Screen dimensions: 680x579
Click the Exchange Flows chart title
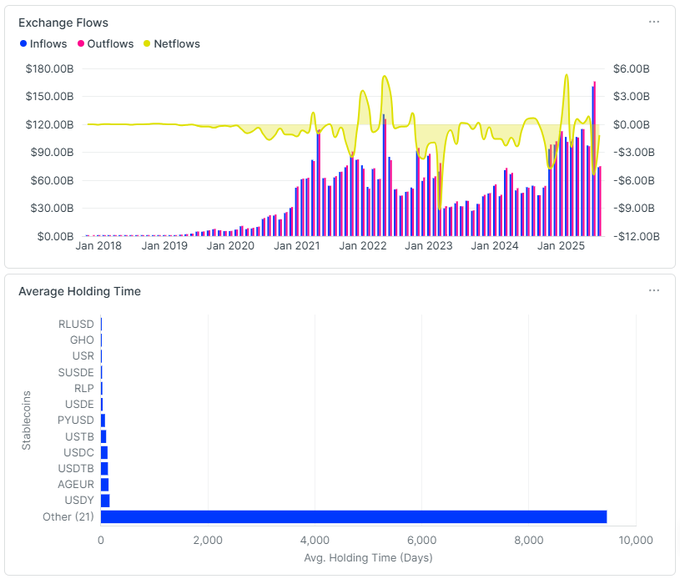click(63, 23)
